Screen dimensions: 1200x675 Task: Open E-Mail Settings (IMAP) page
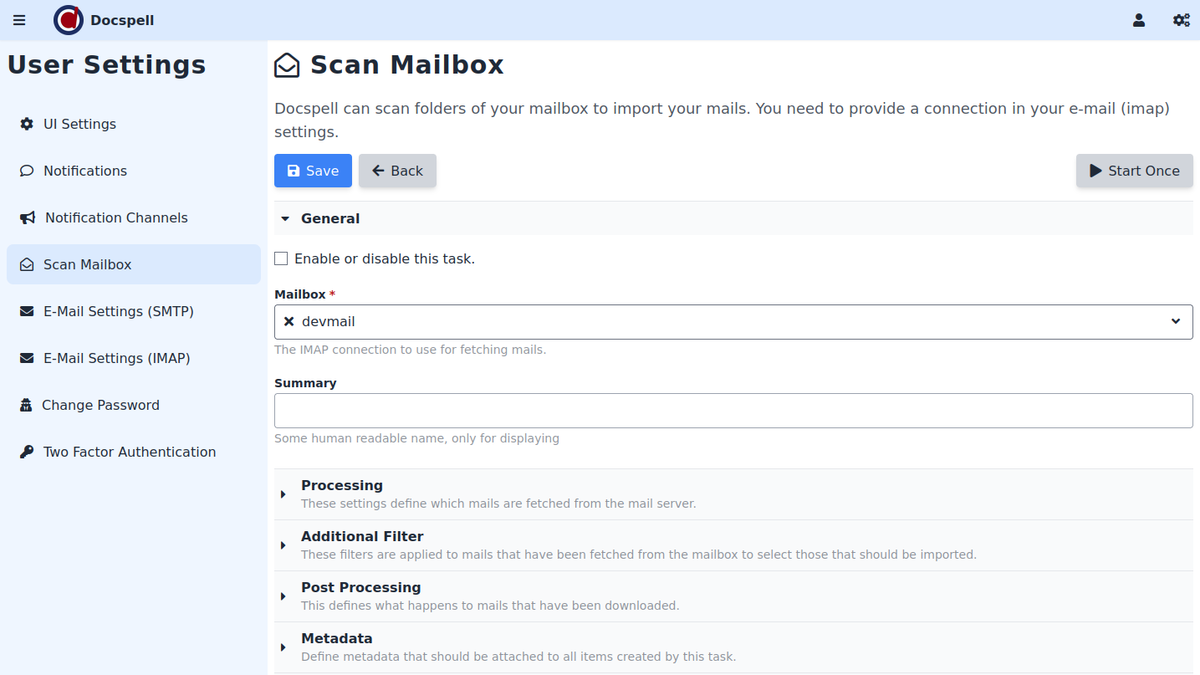point(116,358)
